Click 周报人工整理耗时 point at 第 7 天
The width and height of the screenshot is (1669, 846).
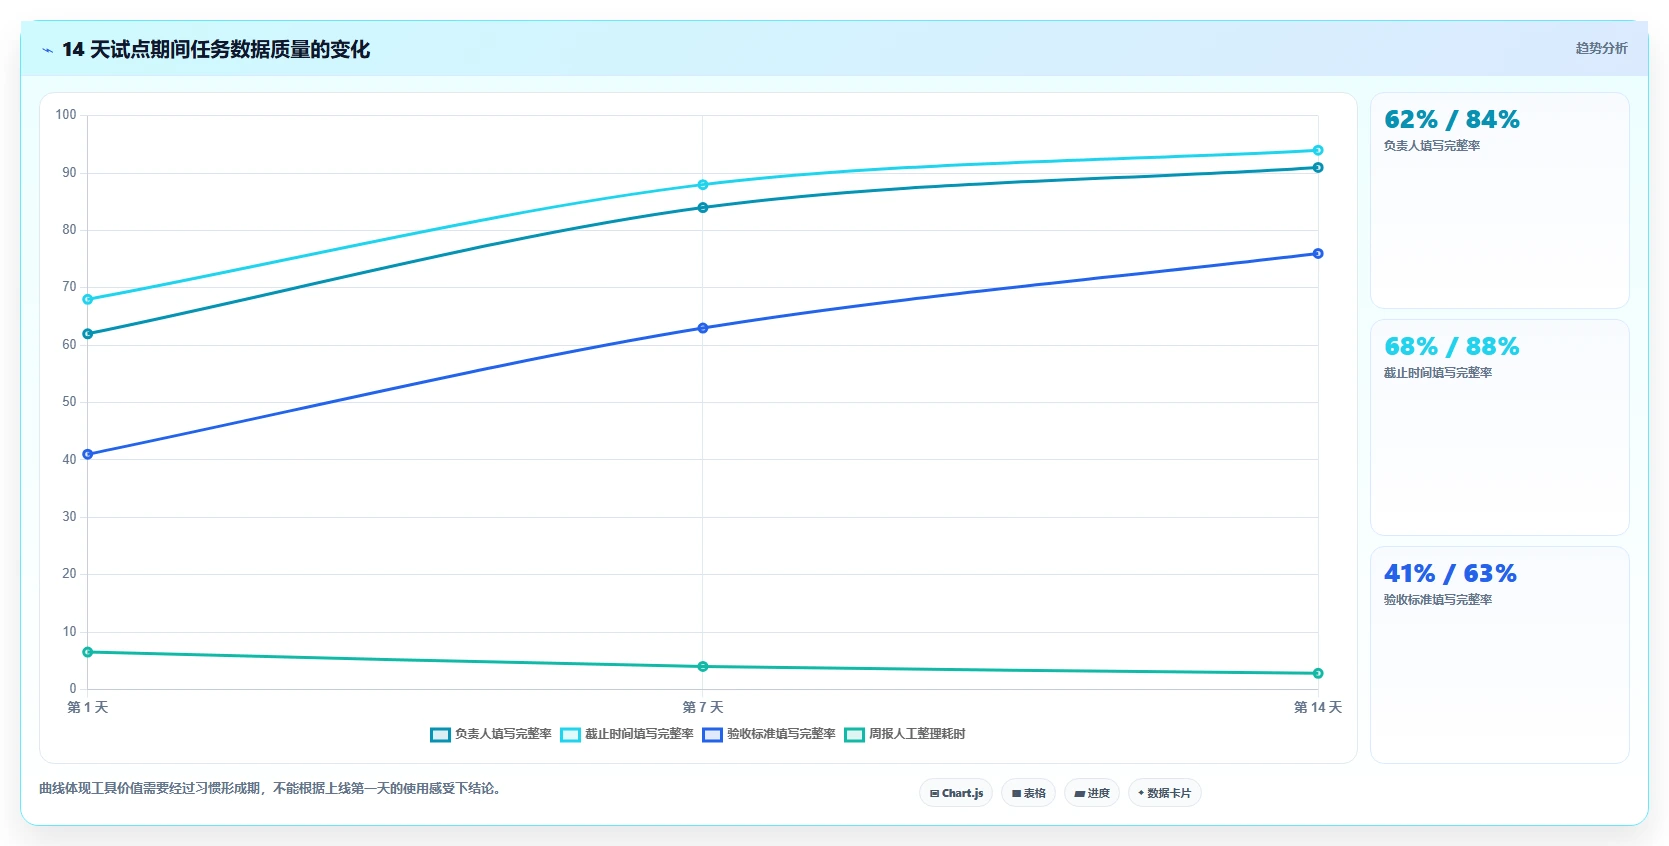[x=703, y=667]
